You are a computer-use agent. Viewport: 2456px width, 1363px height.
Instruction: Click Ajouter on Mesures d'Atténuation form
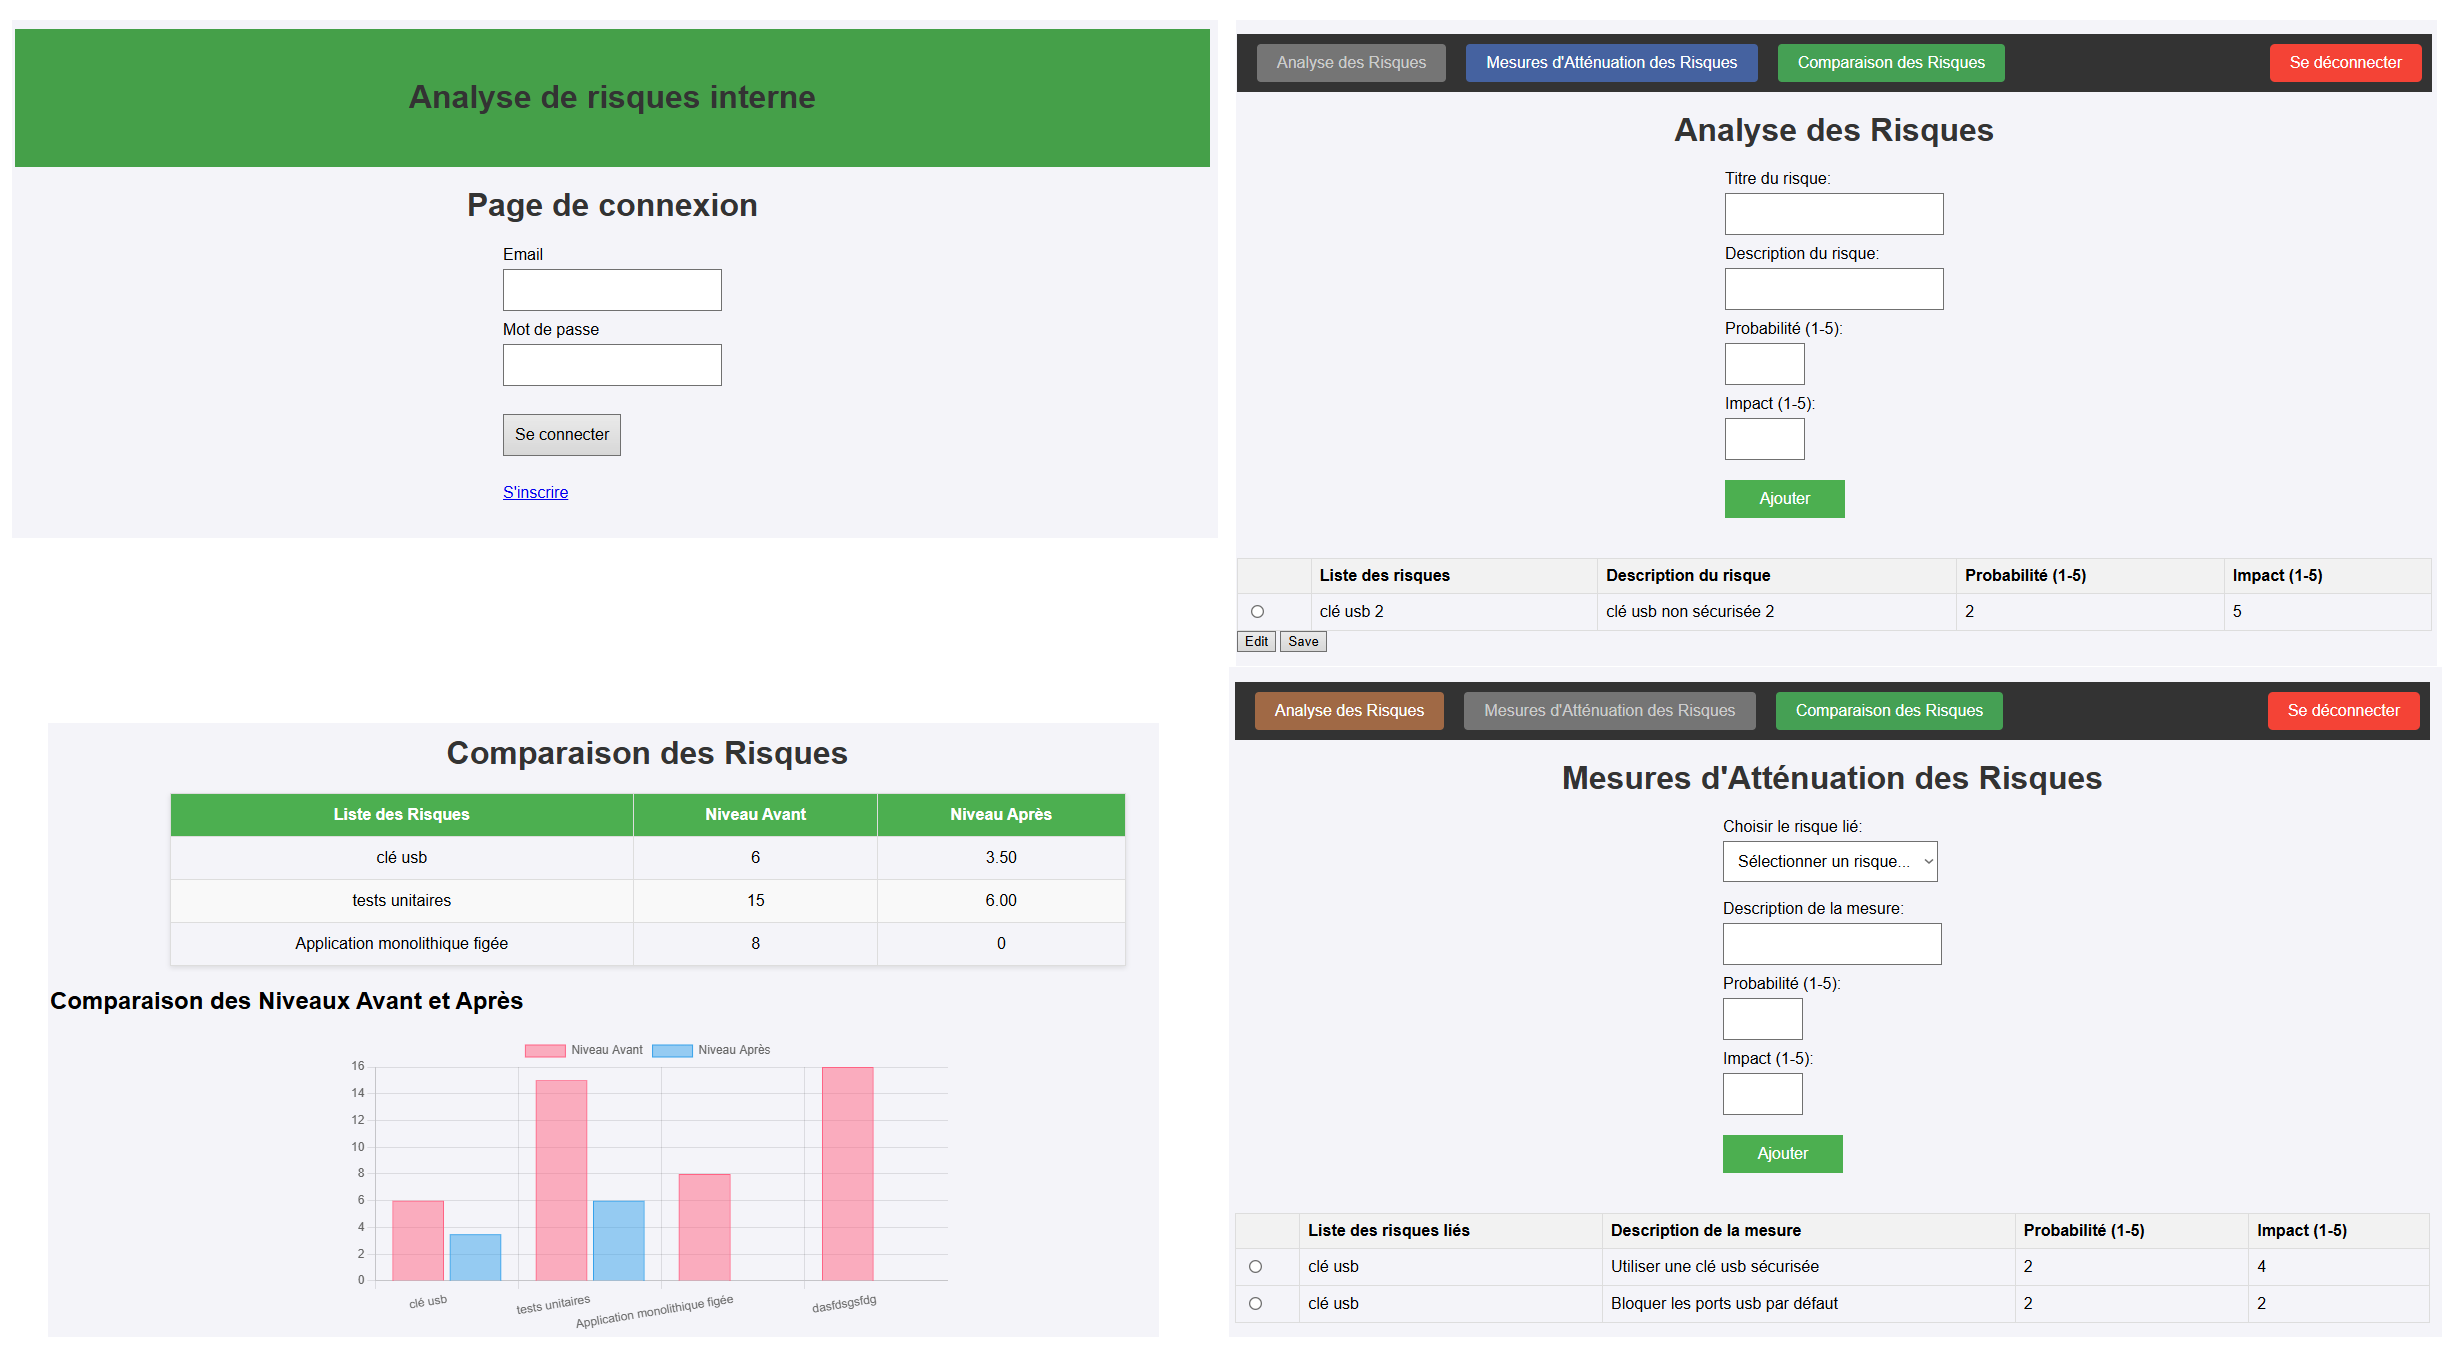[1782, 1153]
